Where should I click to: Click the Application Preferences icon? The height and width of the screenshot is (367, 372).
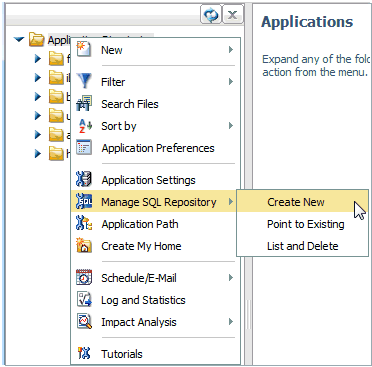pos(84,148)
